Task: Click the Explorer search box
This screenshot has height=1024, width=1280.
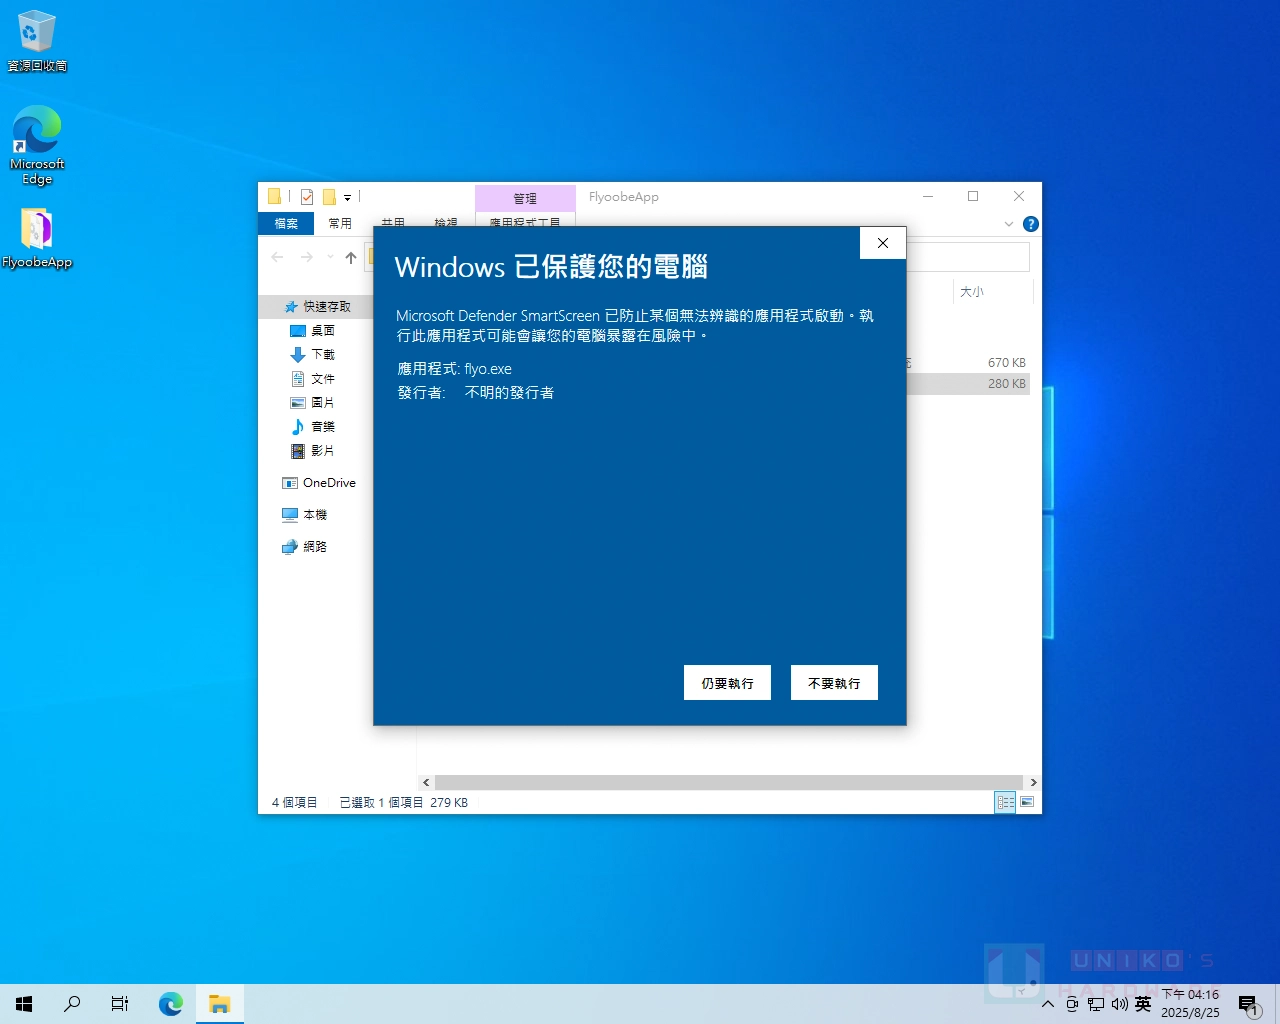Action: (x=968, y=257)
